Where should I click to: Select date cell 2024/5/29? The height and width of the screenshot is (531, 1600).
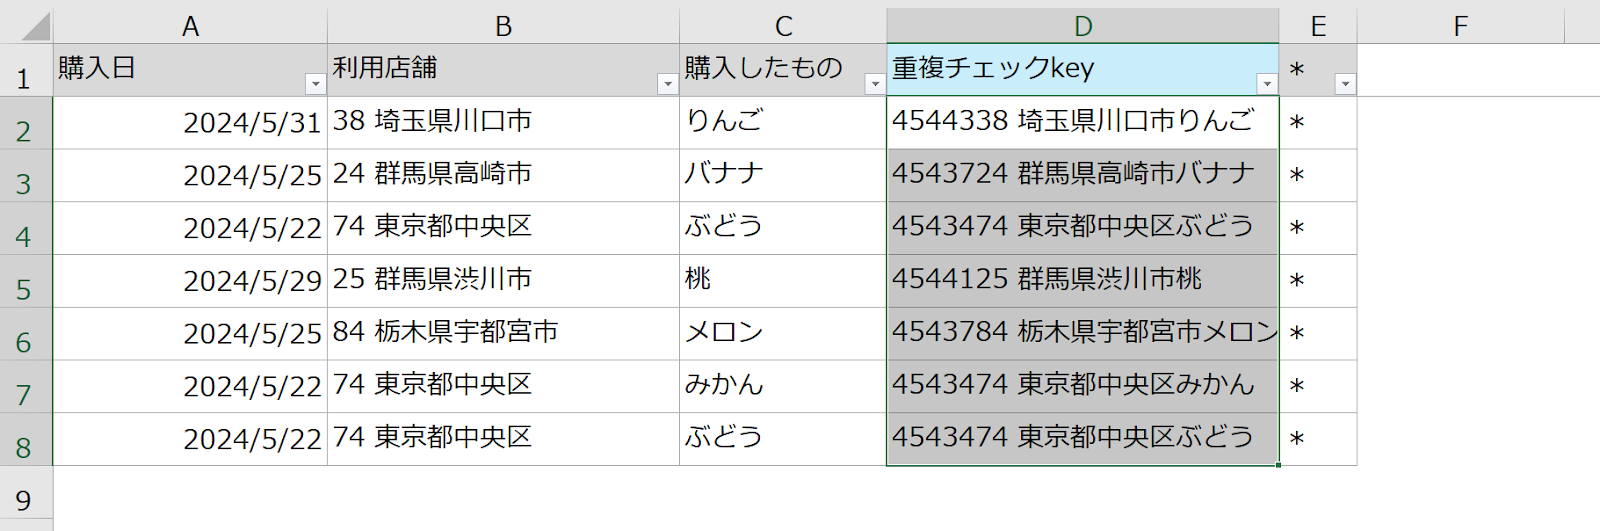[x=190, y=282]
